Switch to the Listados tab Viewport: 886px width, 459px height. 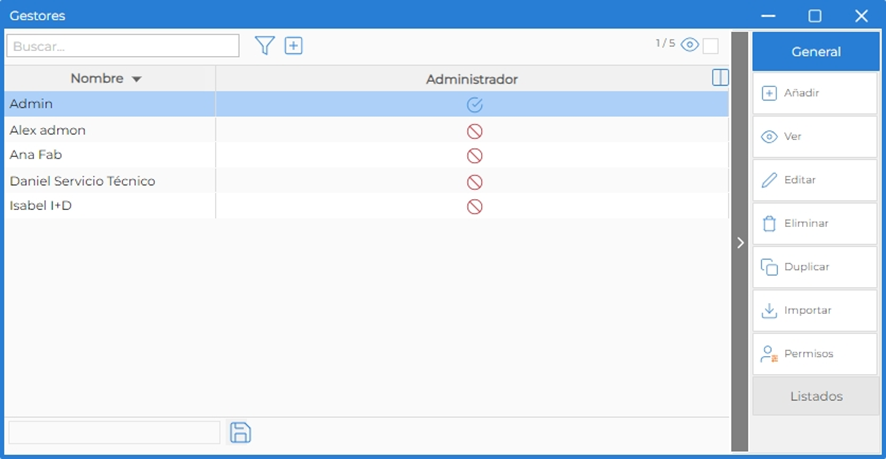pos(815,396)
